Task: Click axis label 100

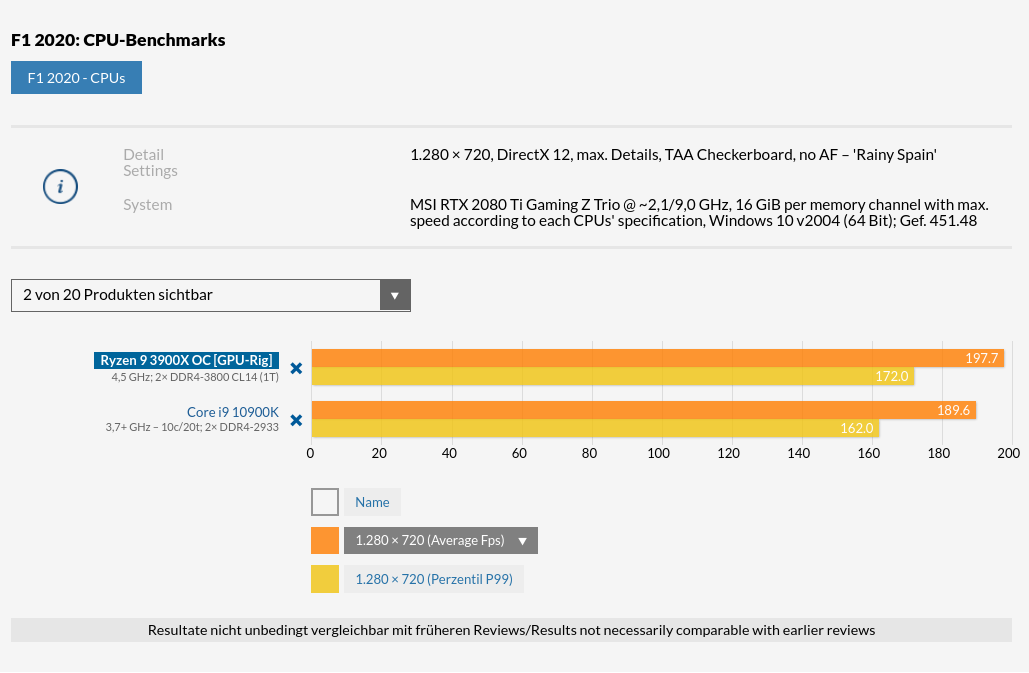Action: [x=658, y=453]
